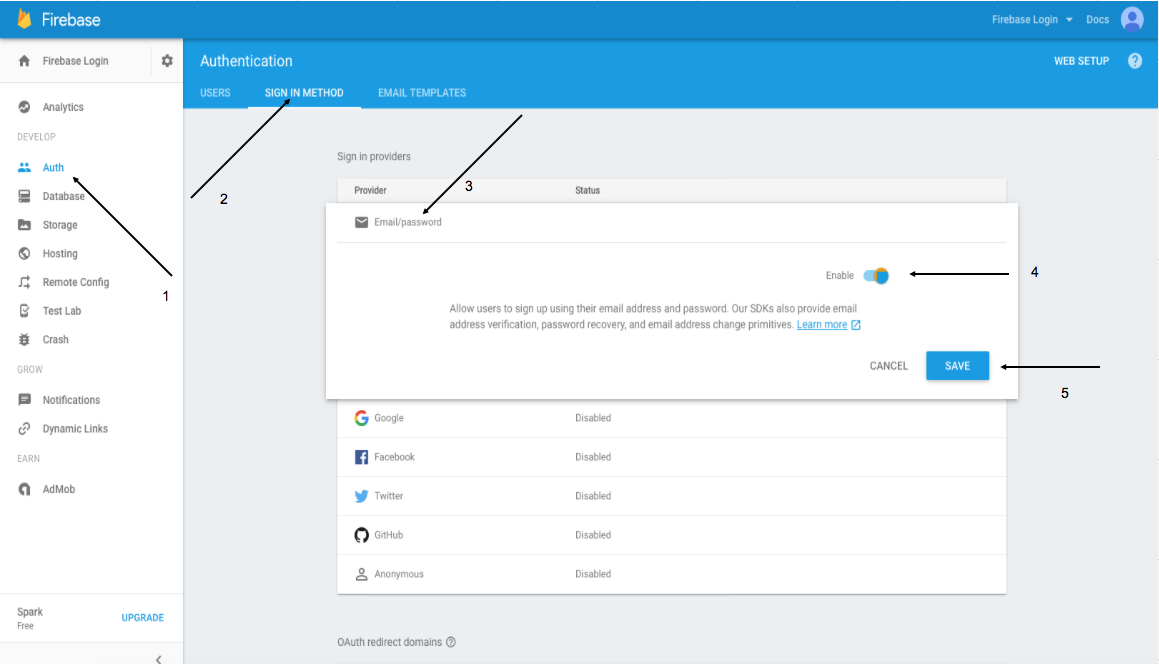Open the help question mark icon
Screen dimensions: 1159x664
pyautogui.click(x=1135, y=61)
